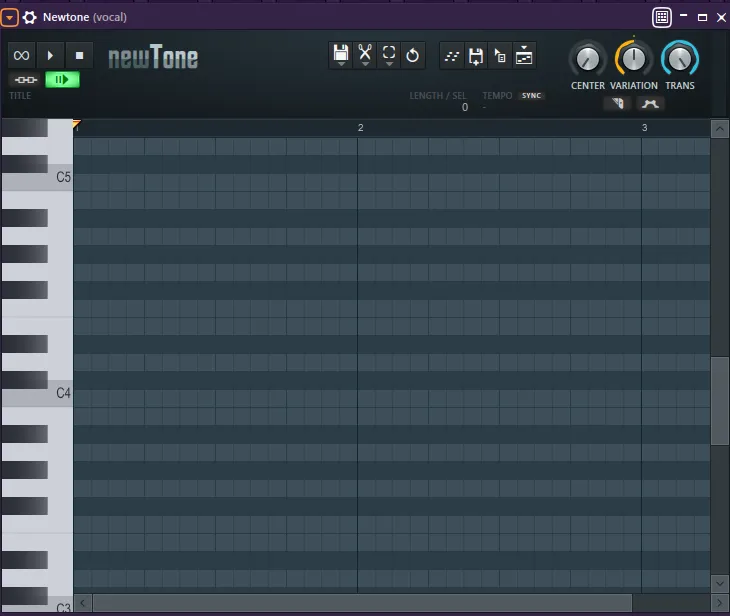Click the detached-window grid icon in title bar
Viewport: 730px width, 616px height.
click(x=661, y=17)
